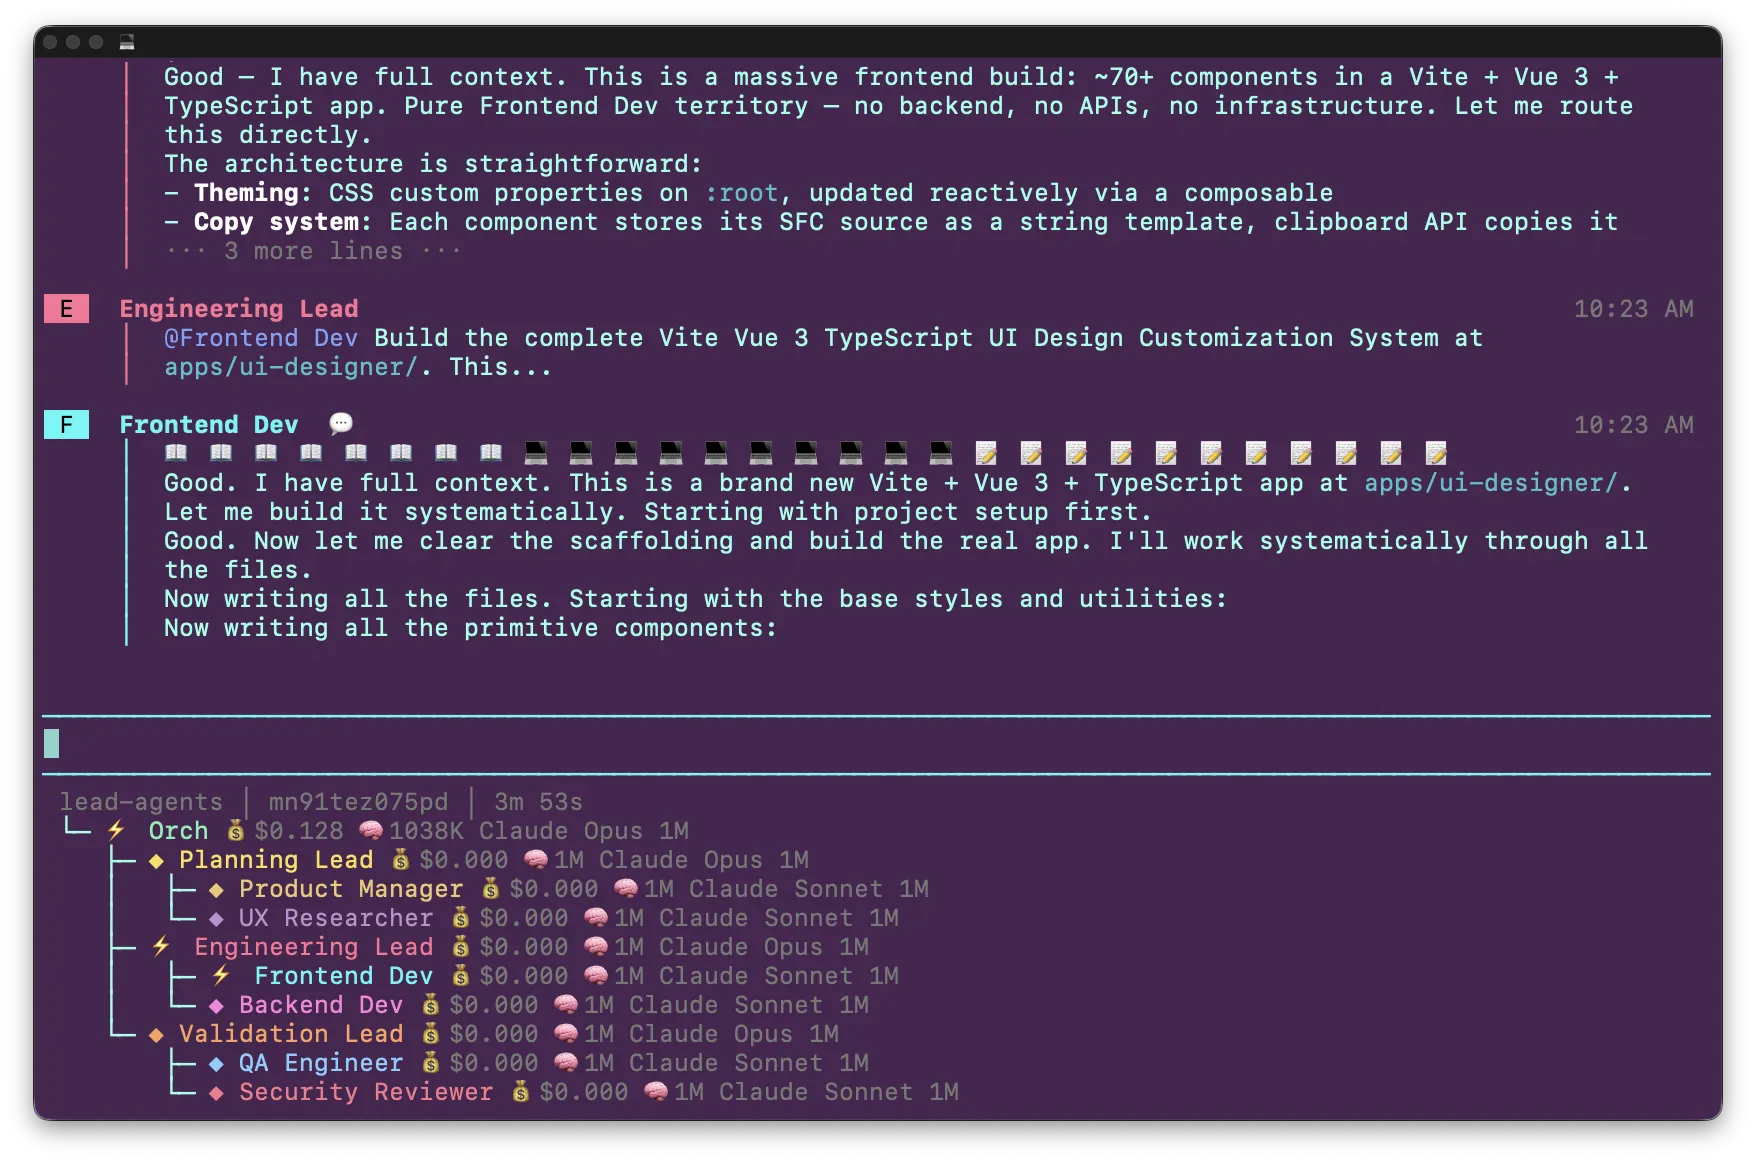Collapse the Planning Lead branch
This screenshot has width=1756, height=1162.
[274, 859]
